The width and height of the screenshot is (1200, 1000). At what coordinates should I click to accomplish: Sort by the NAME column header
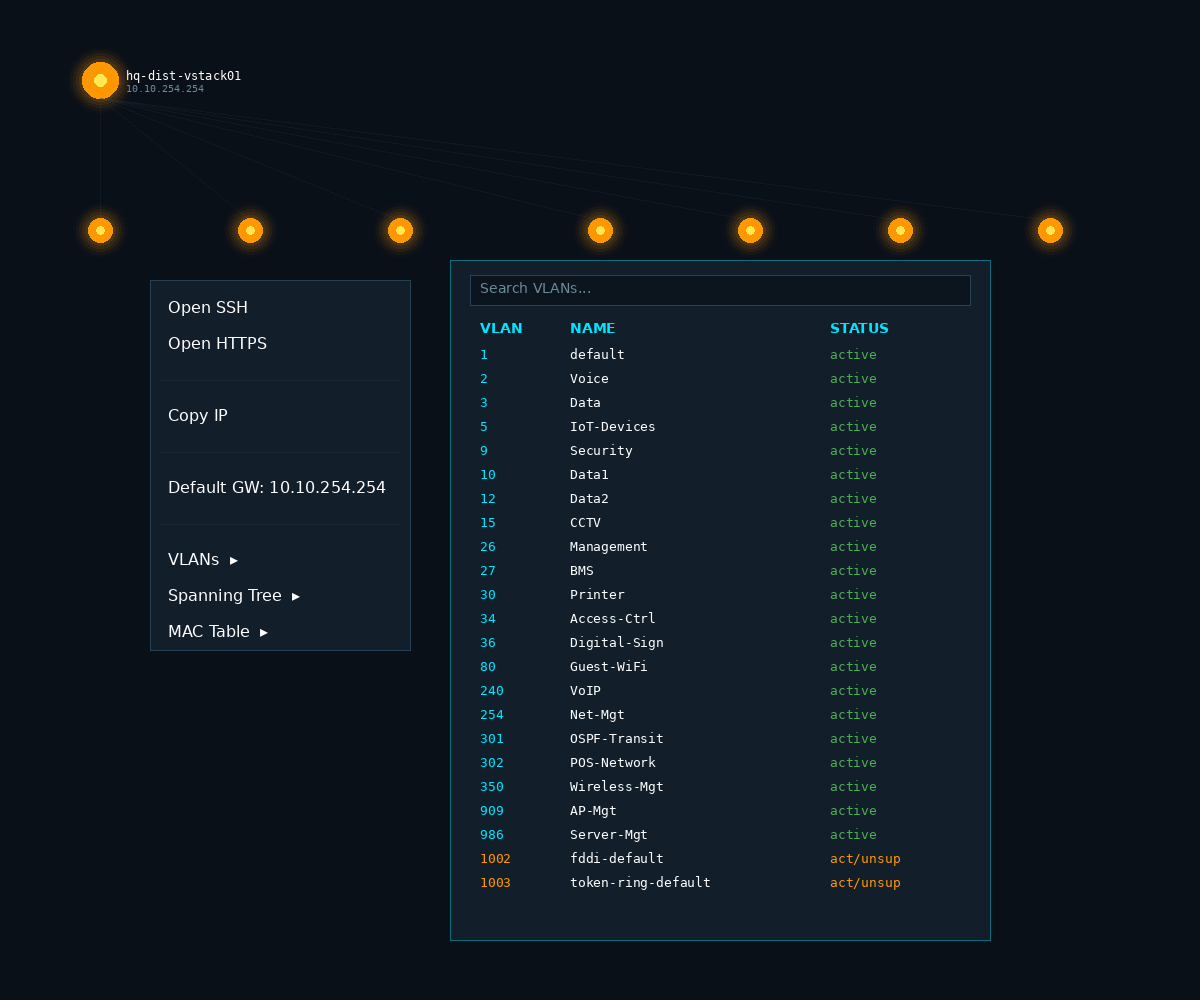[x=592, y=328]
